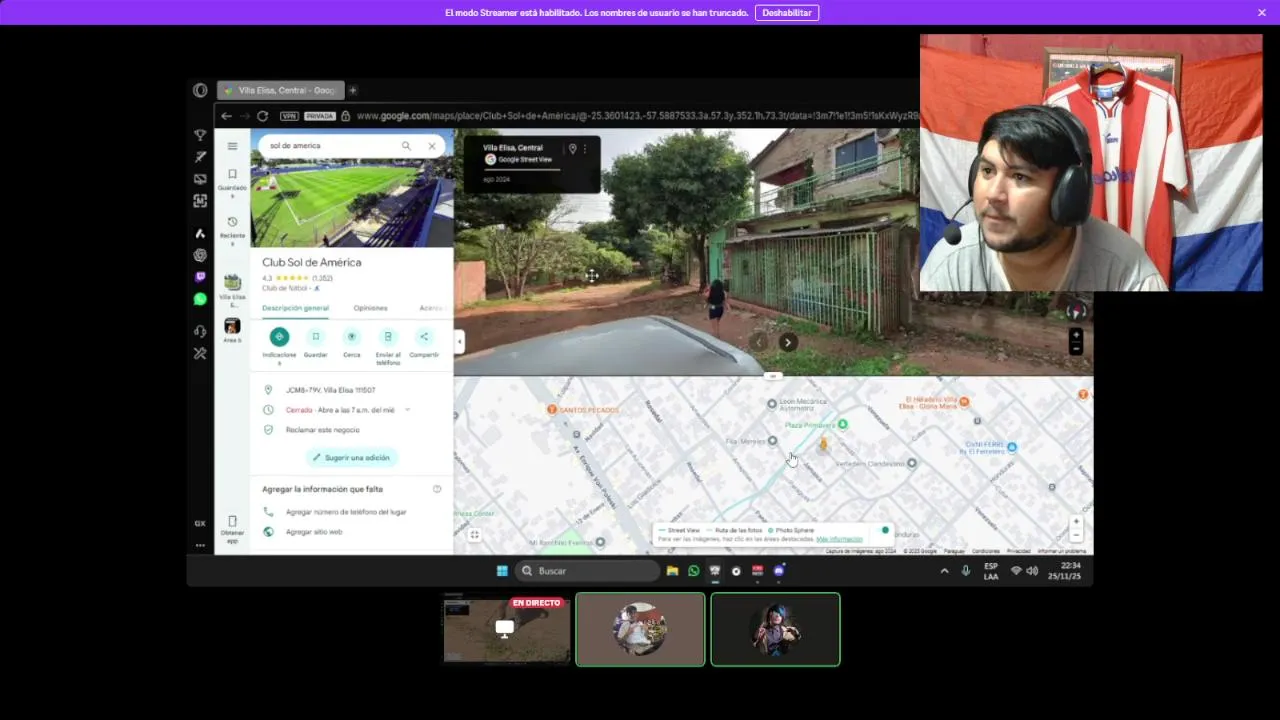Open Guardados in the Maps side rail
Screen dimensions: 1280x720
click(232, 181)
